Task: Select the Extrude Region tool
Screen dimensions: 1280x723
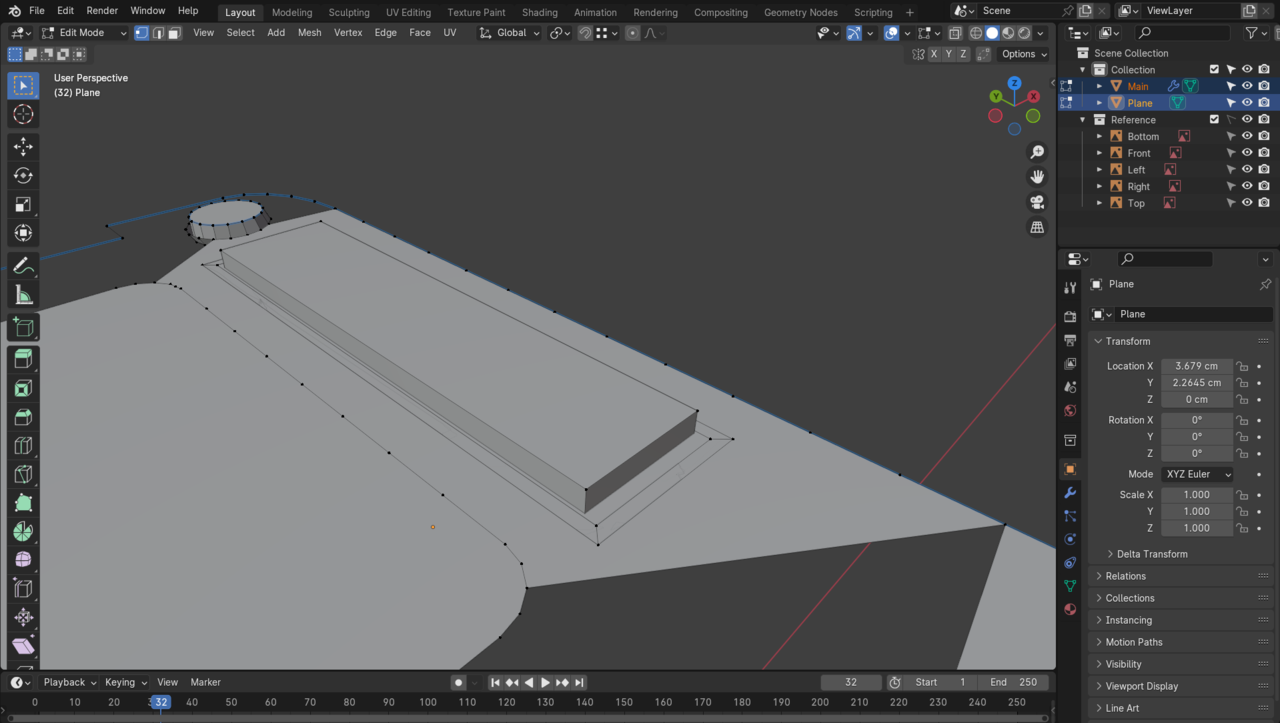Action: pos(23,358)
